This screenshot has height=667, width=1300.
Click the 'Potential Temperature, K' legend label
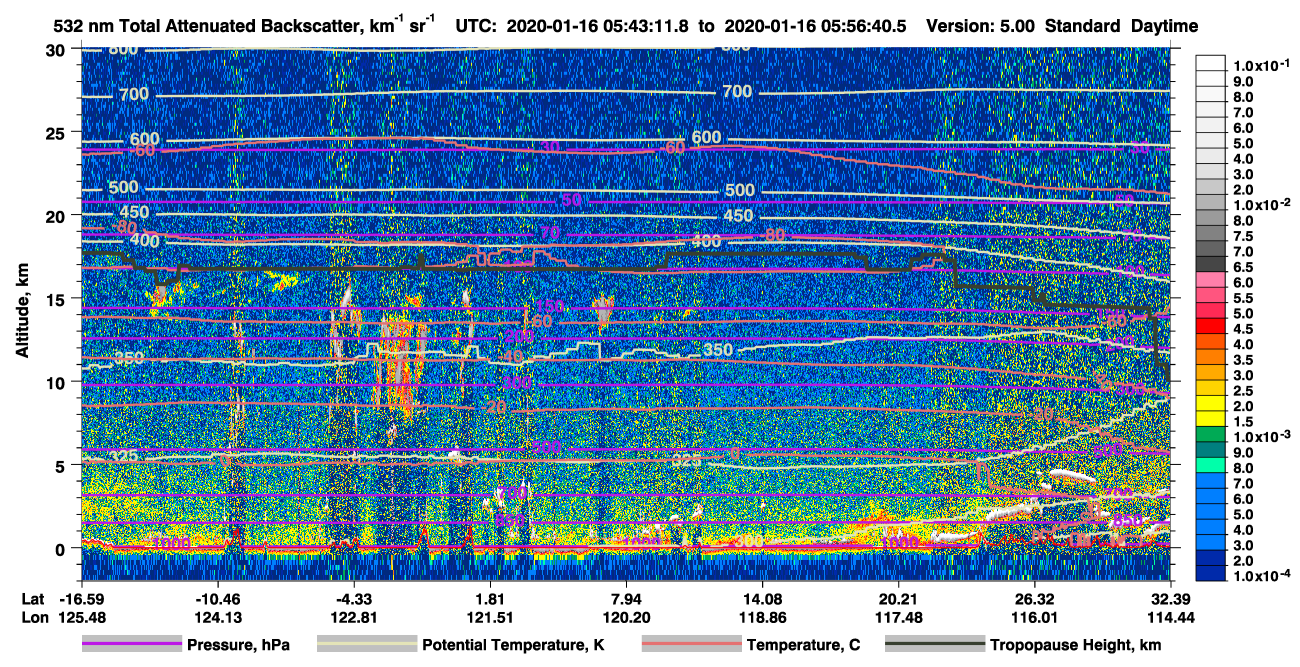click(x=514, y=646)
